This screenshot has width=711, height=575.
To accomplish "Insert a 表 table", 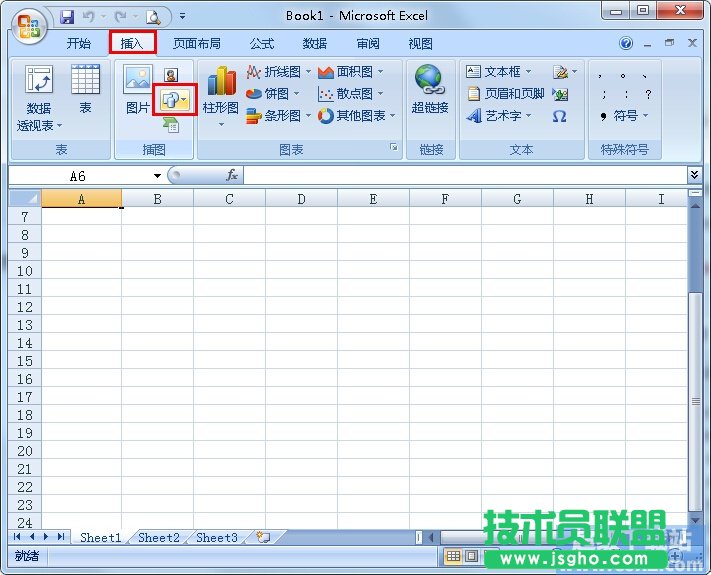I will (x=85, y=88).
